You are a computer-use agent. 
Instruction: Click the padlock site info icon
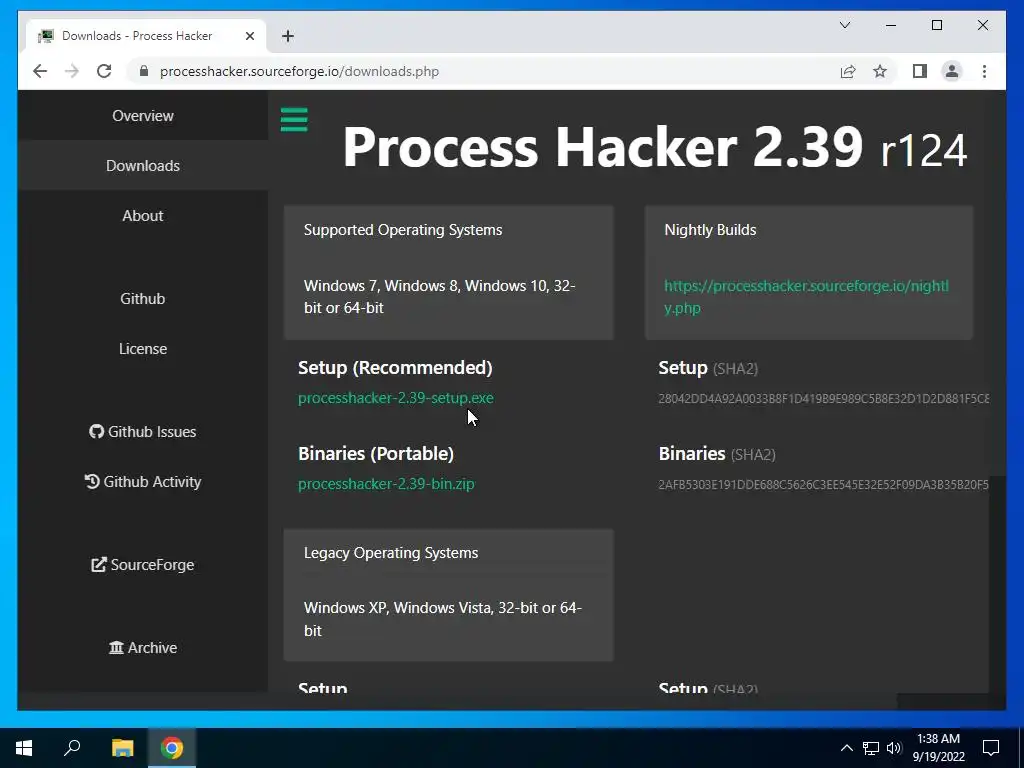pos(144,71)
